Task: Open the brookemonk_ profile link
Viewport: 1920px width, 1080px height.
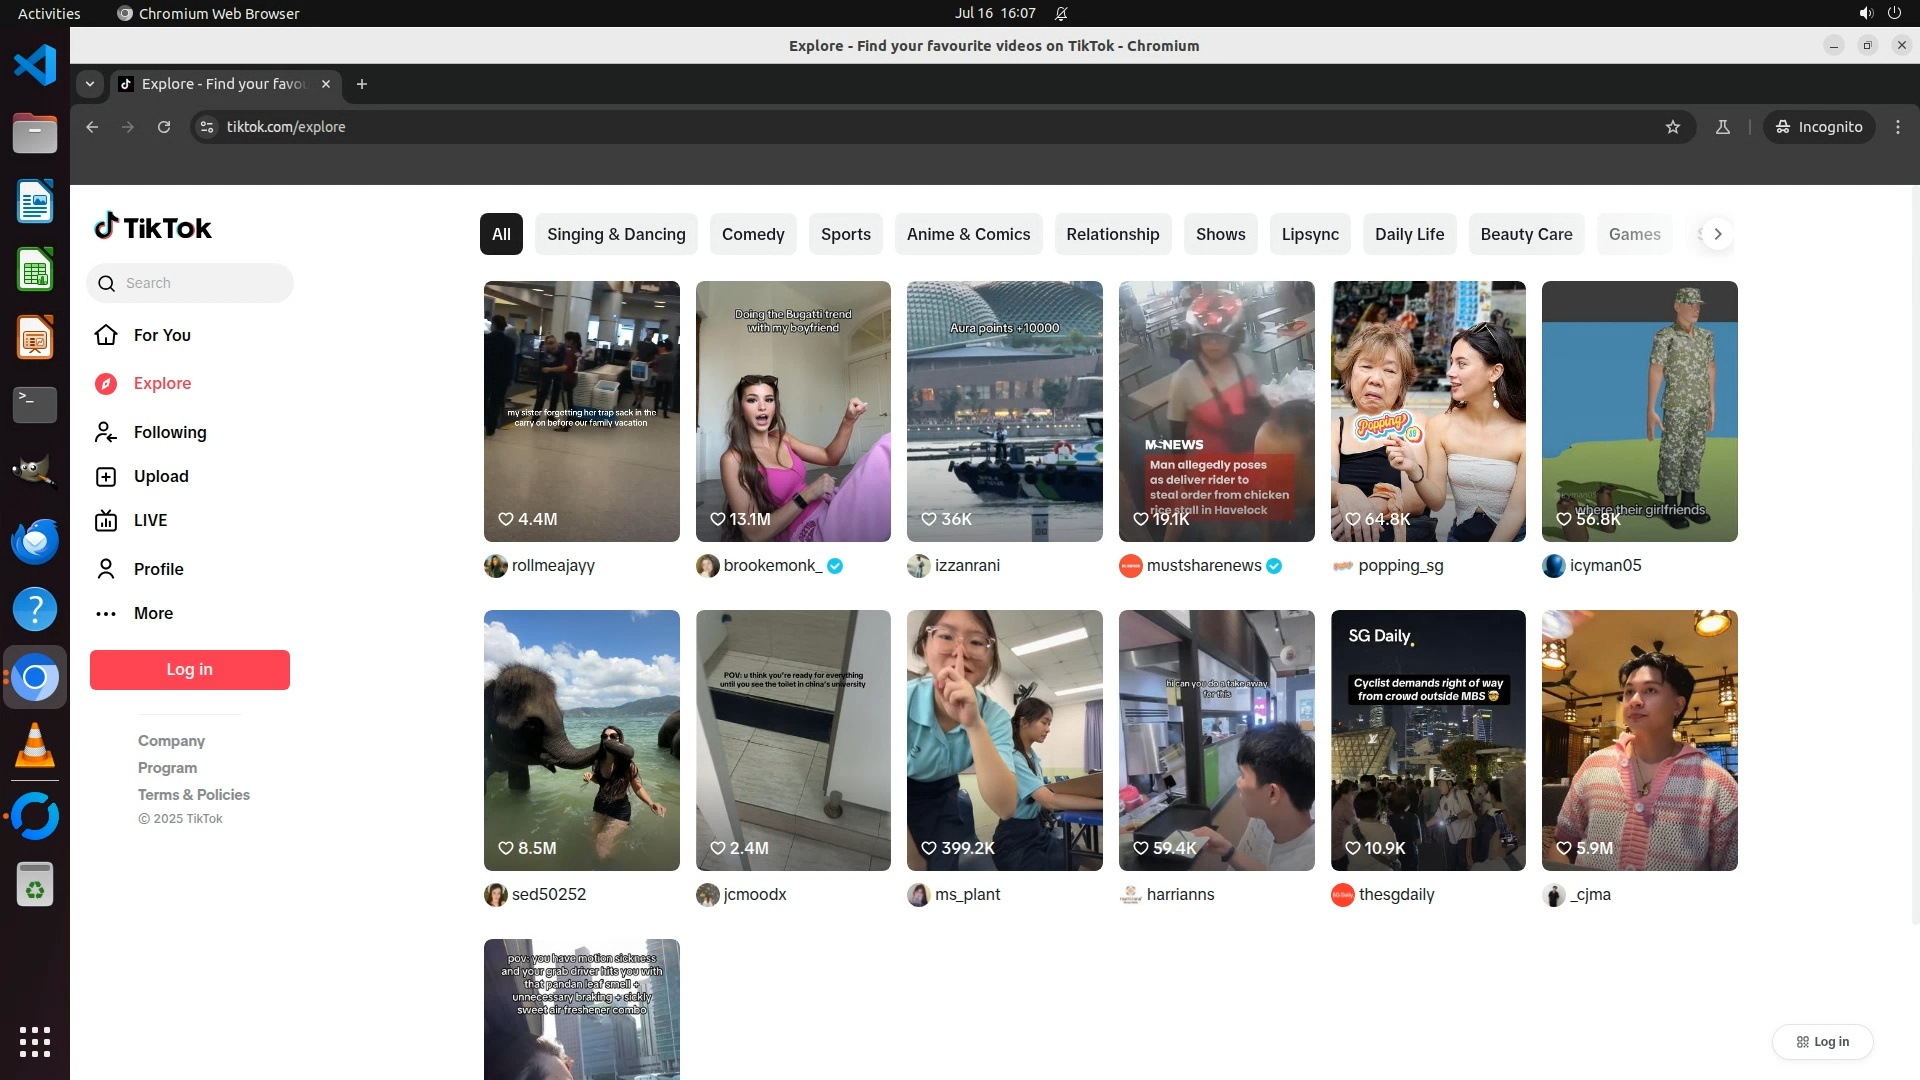Action: coord(772,566)
